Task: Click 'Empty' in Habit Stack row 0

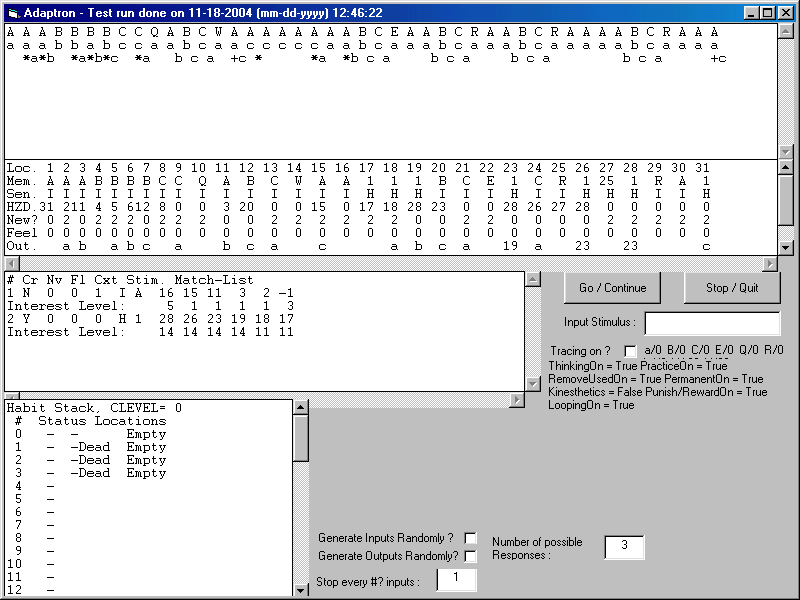Action: pyautogui.click(x=146, y=434)
